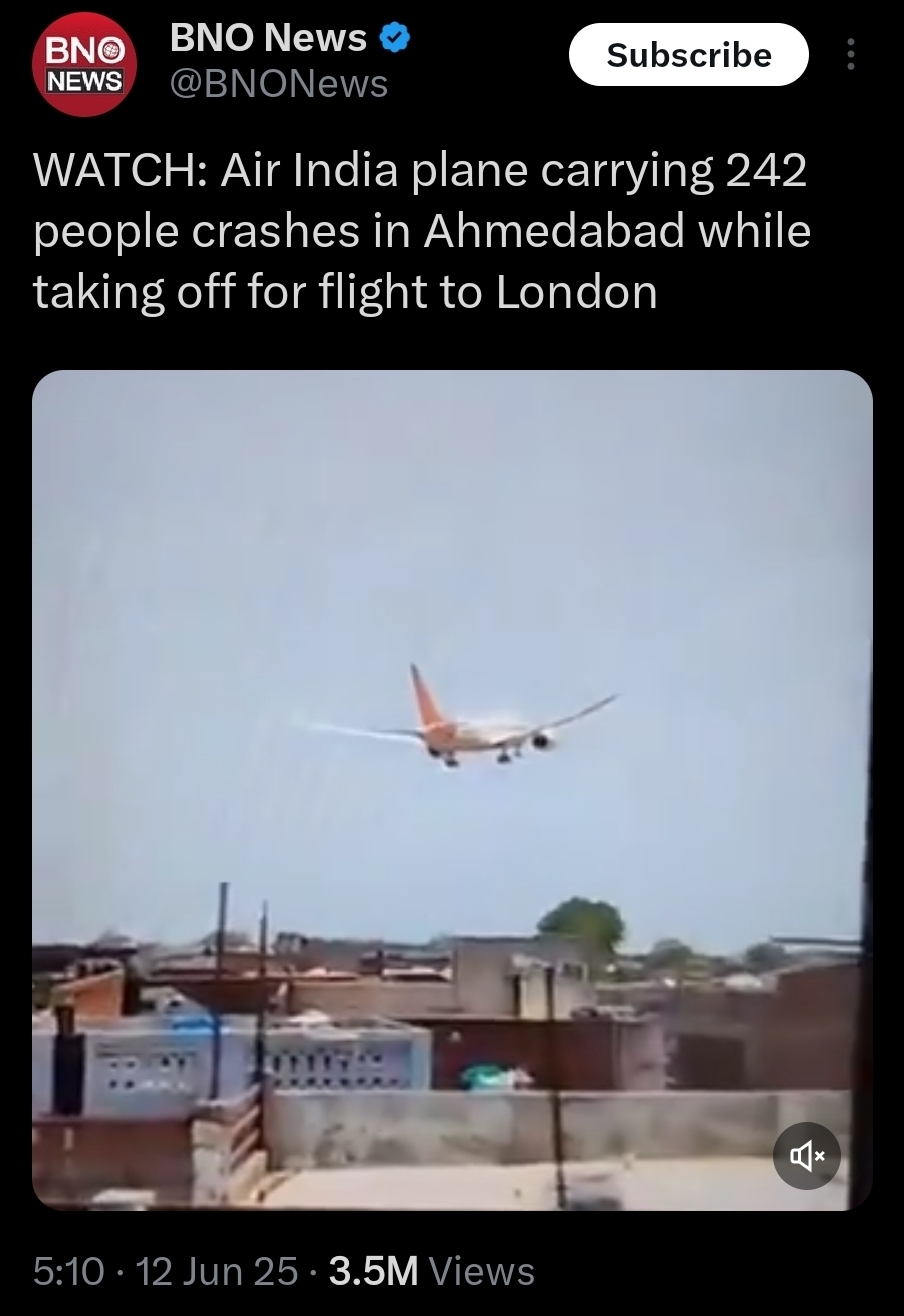This screenshot has width=904, height=1316.
Task: Click the 5:10 post timestamp
Action: [x=68, y=1271]
